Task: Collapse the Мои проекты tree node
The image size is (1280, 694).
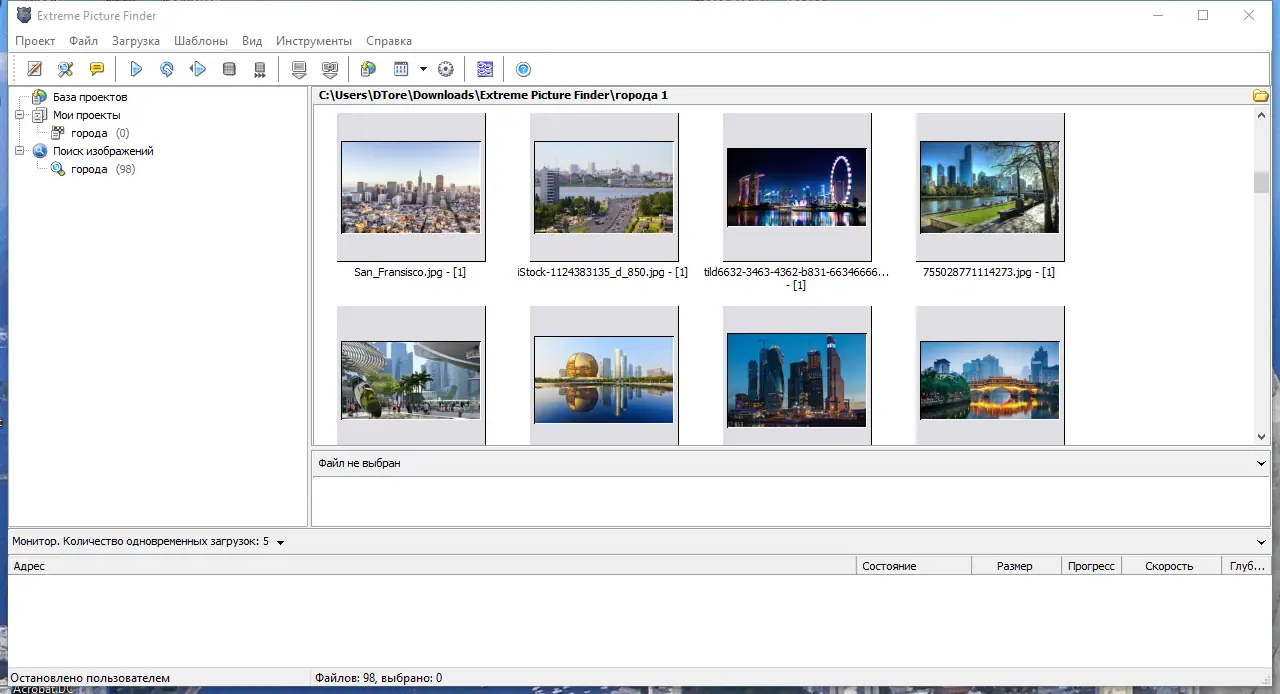Action: [19, 115]
